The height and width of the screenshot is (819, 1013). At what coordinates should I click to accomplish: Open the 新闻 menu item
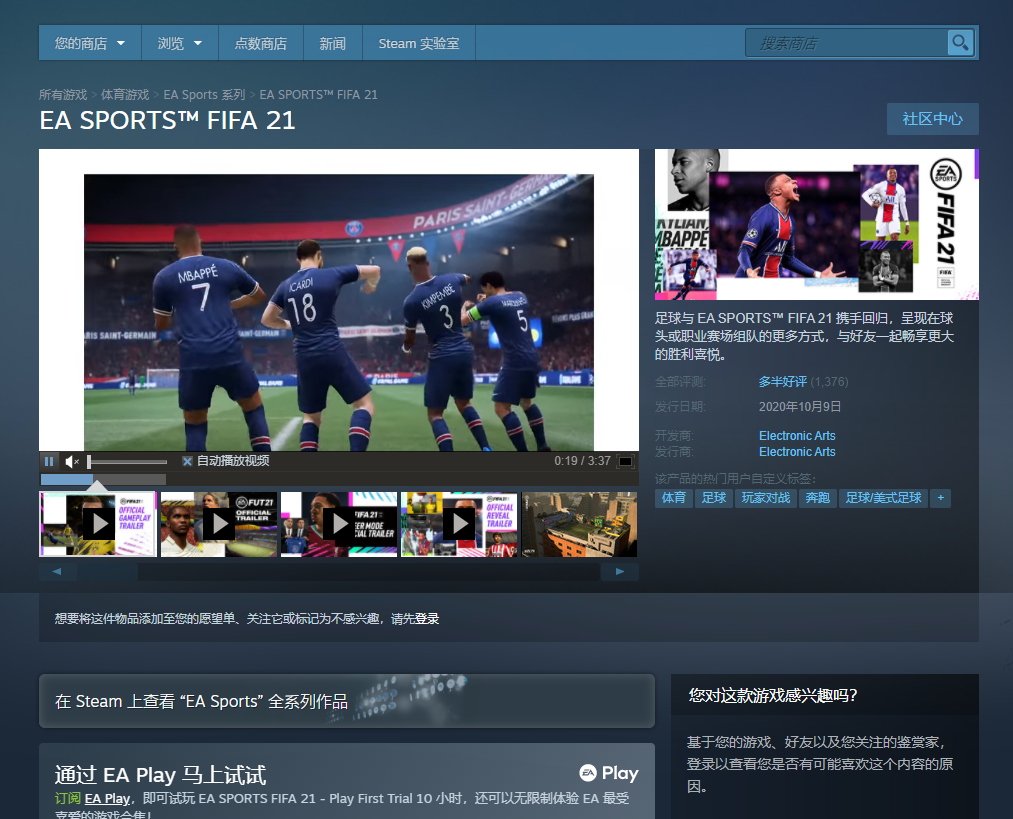333,43
